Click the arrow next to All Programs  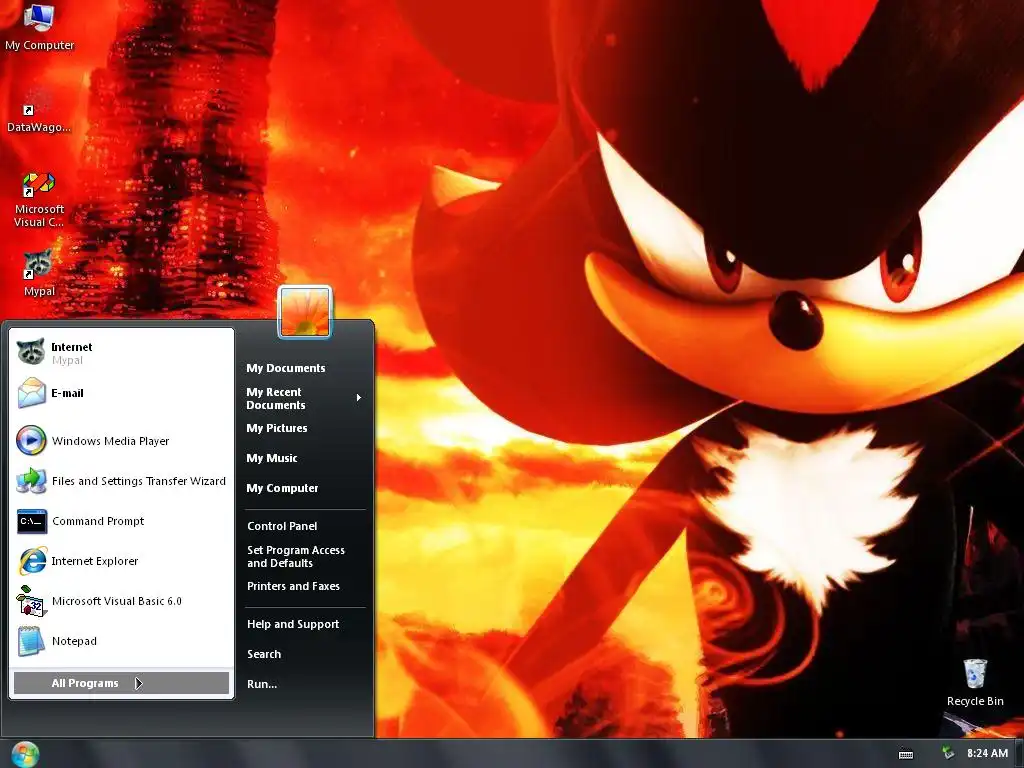click(x=138, y=683)
